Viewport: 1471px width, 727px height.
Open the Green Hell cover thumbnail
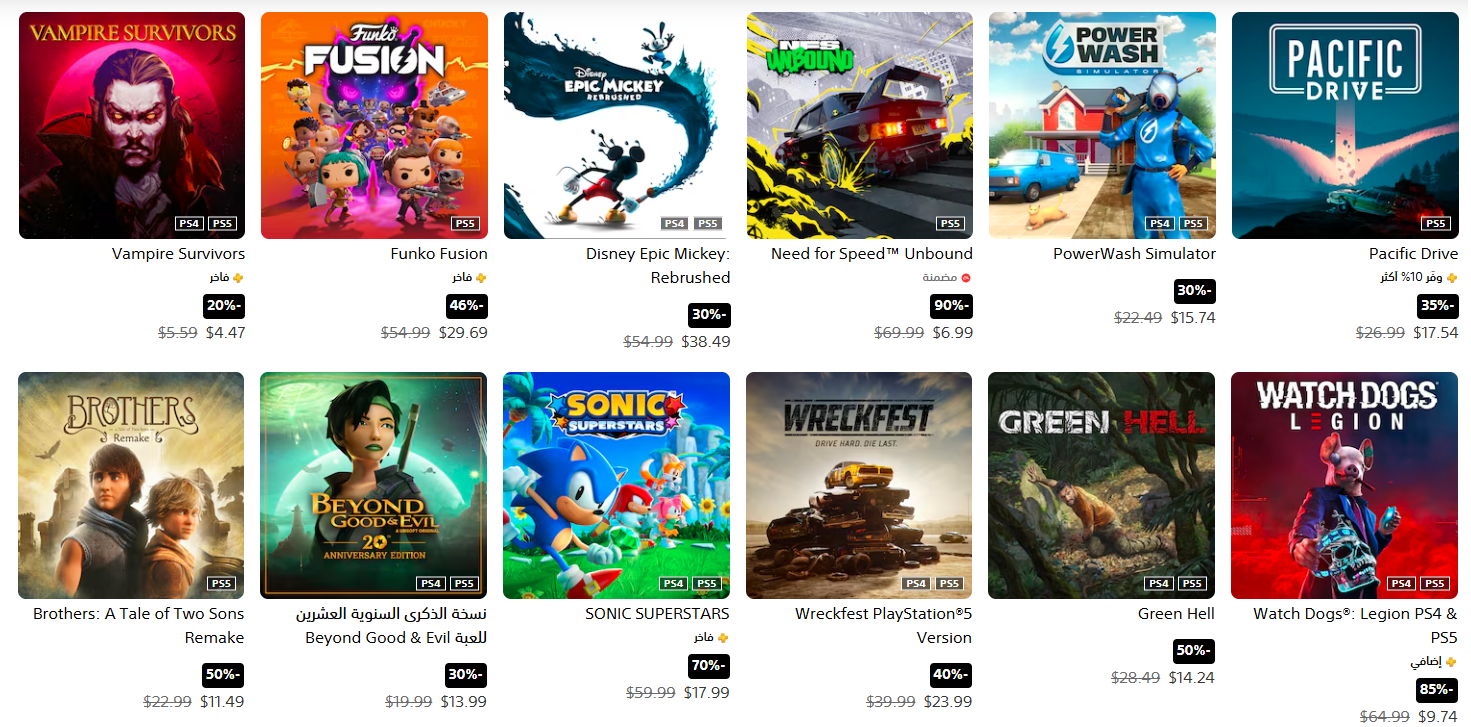(1102, 485)
